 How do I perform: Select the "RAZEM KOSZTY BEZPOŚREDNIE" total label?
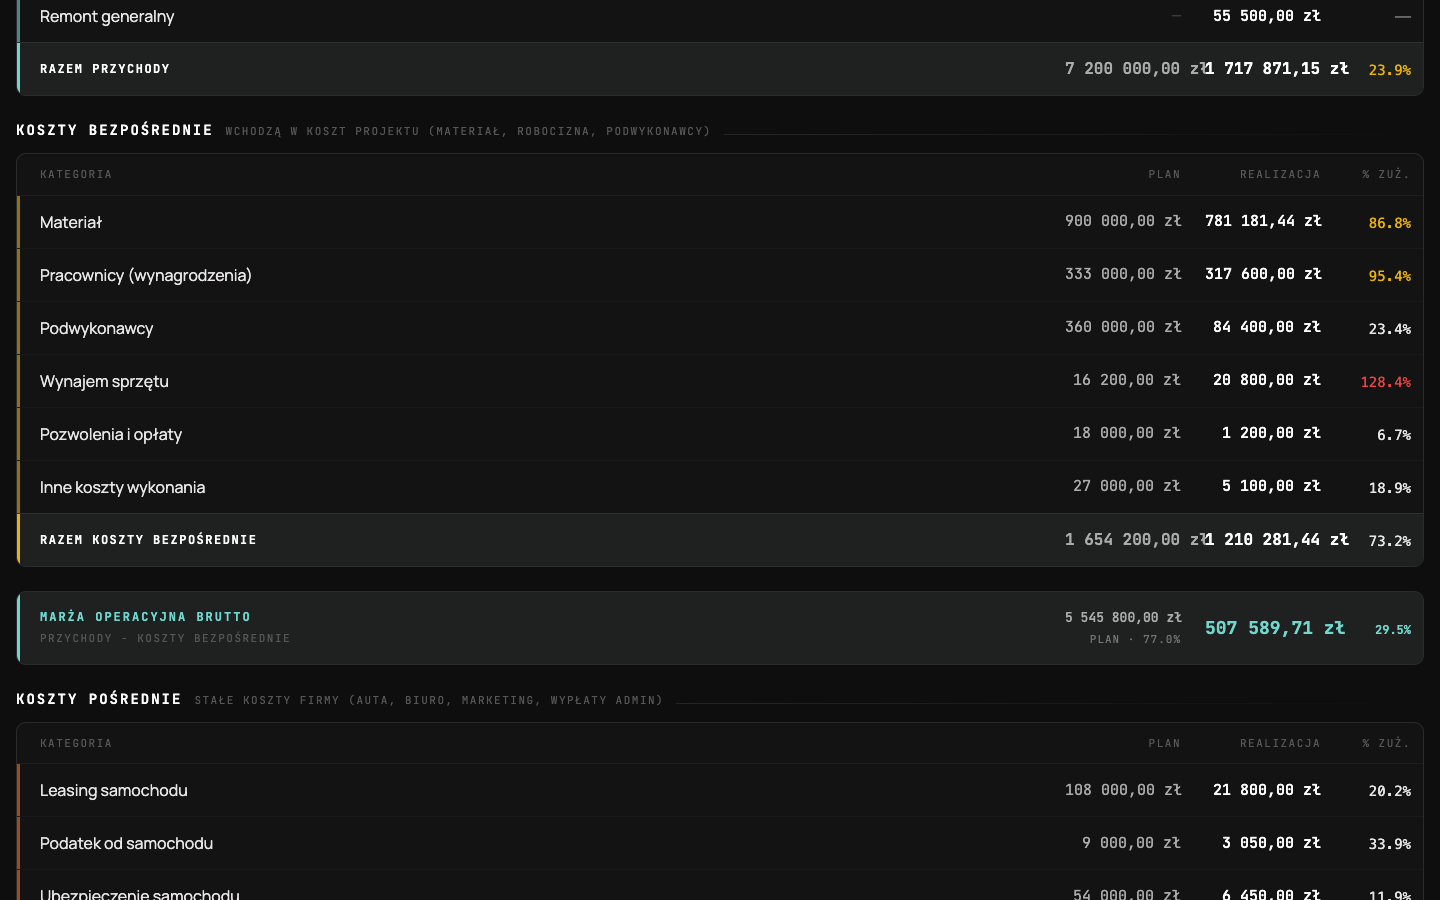(148, 540)
